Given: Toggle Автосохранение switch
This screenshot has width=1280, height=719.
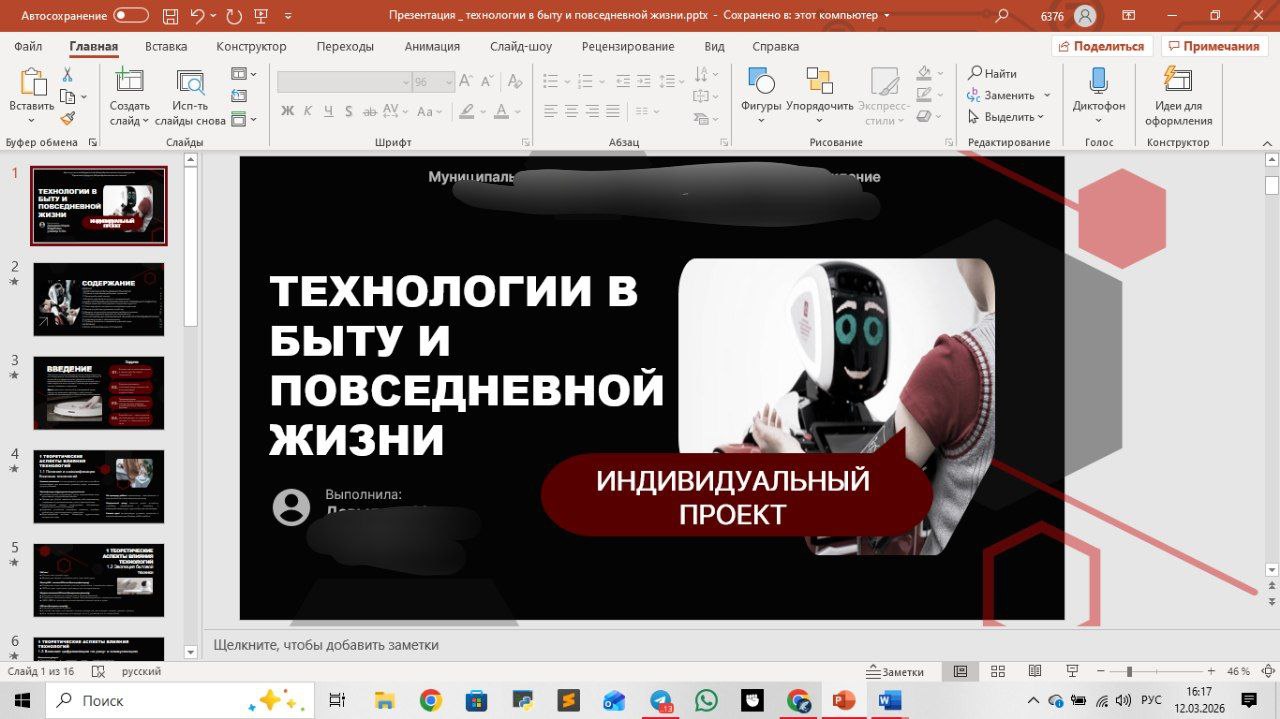Looking at the screenshot, I should click(131, 16).
